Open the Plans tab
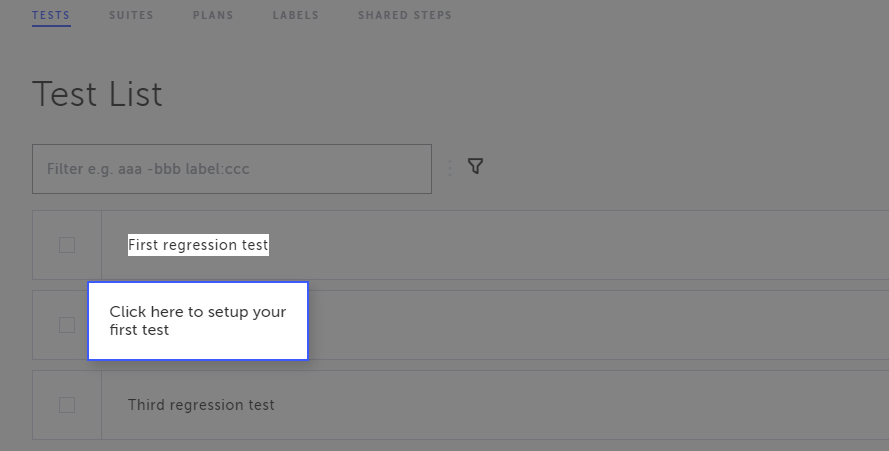This screenshot has height=451, width=889. [213, 15]
